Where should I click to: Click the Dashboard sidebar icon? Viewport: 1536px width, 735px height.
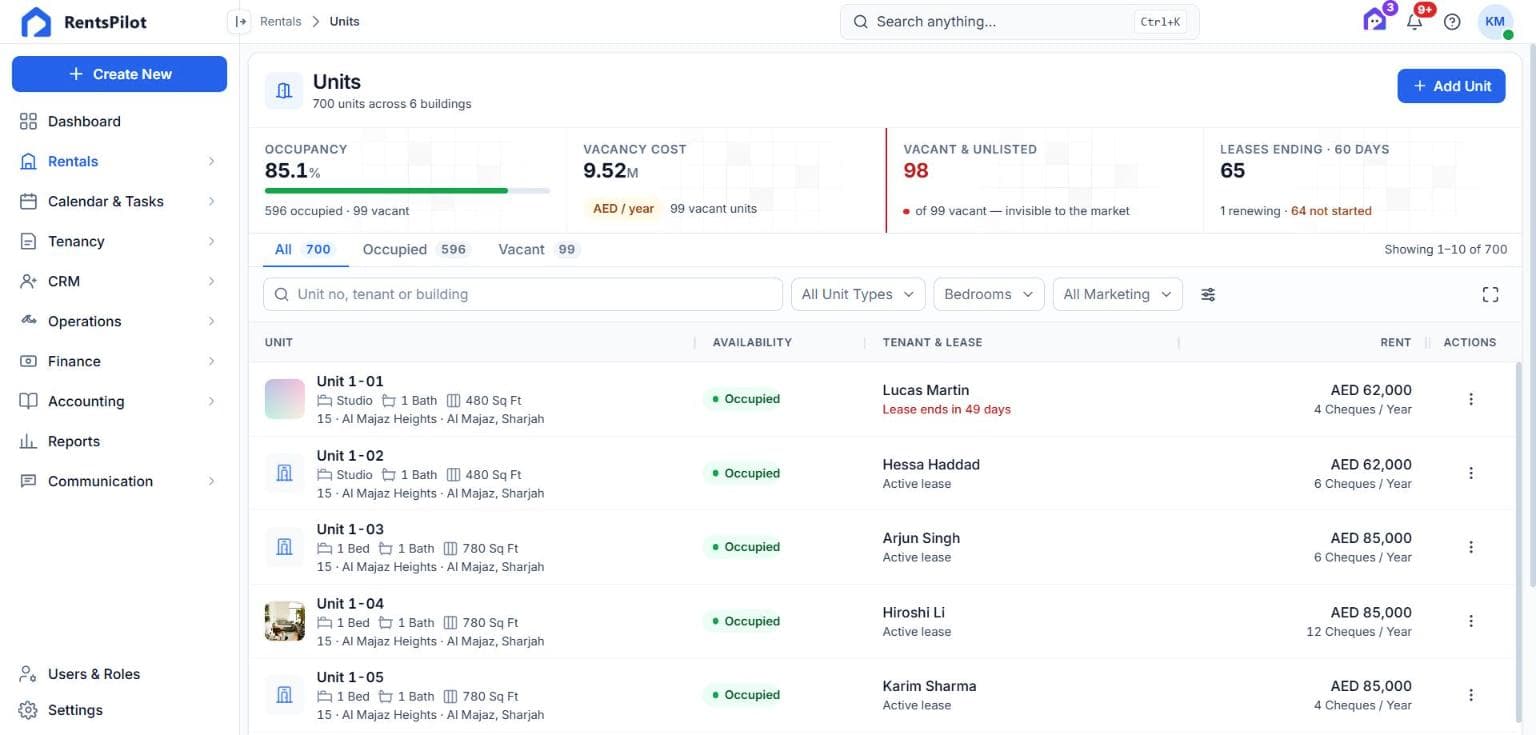pyautogui.click(x=28, y=121)
